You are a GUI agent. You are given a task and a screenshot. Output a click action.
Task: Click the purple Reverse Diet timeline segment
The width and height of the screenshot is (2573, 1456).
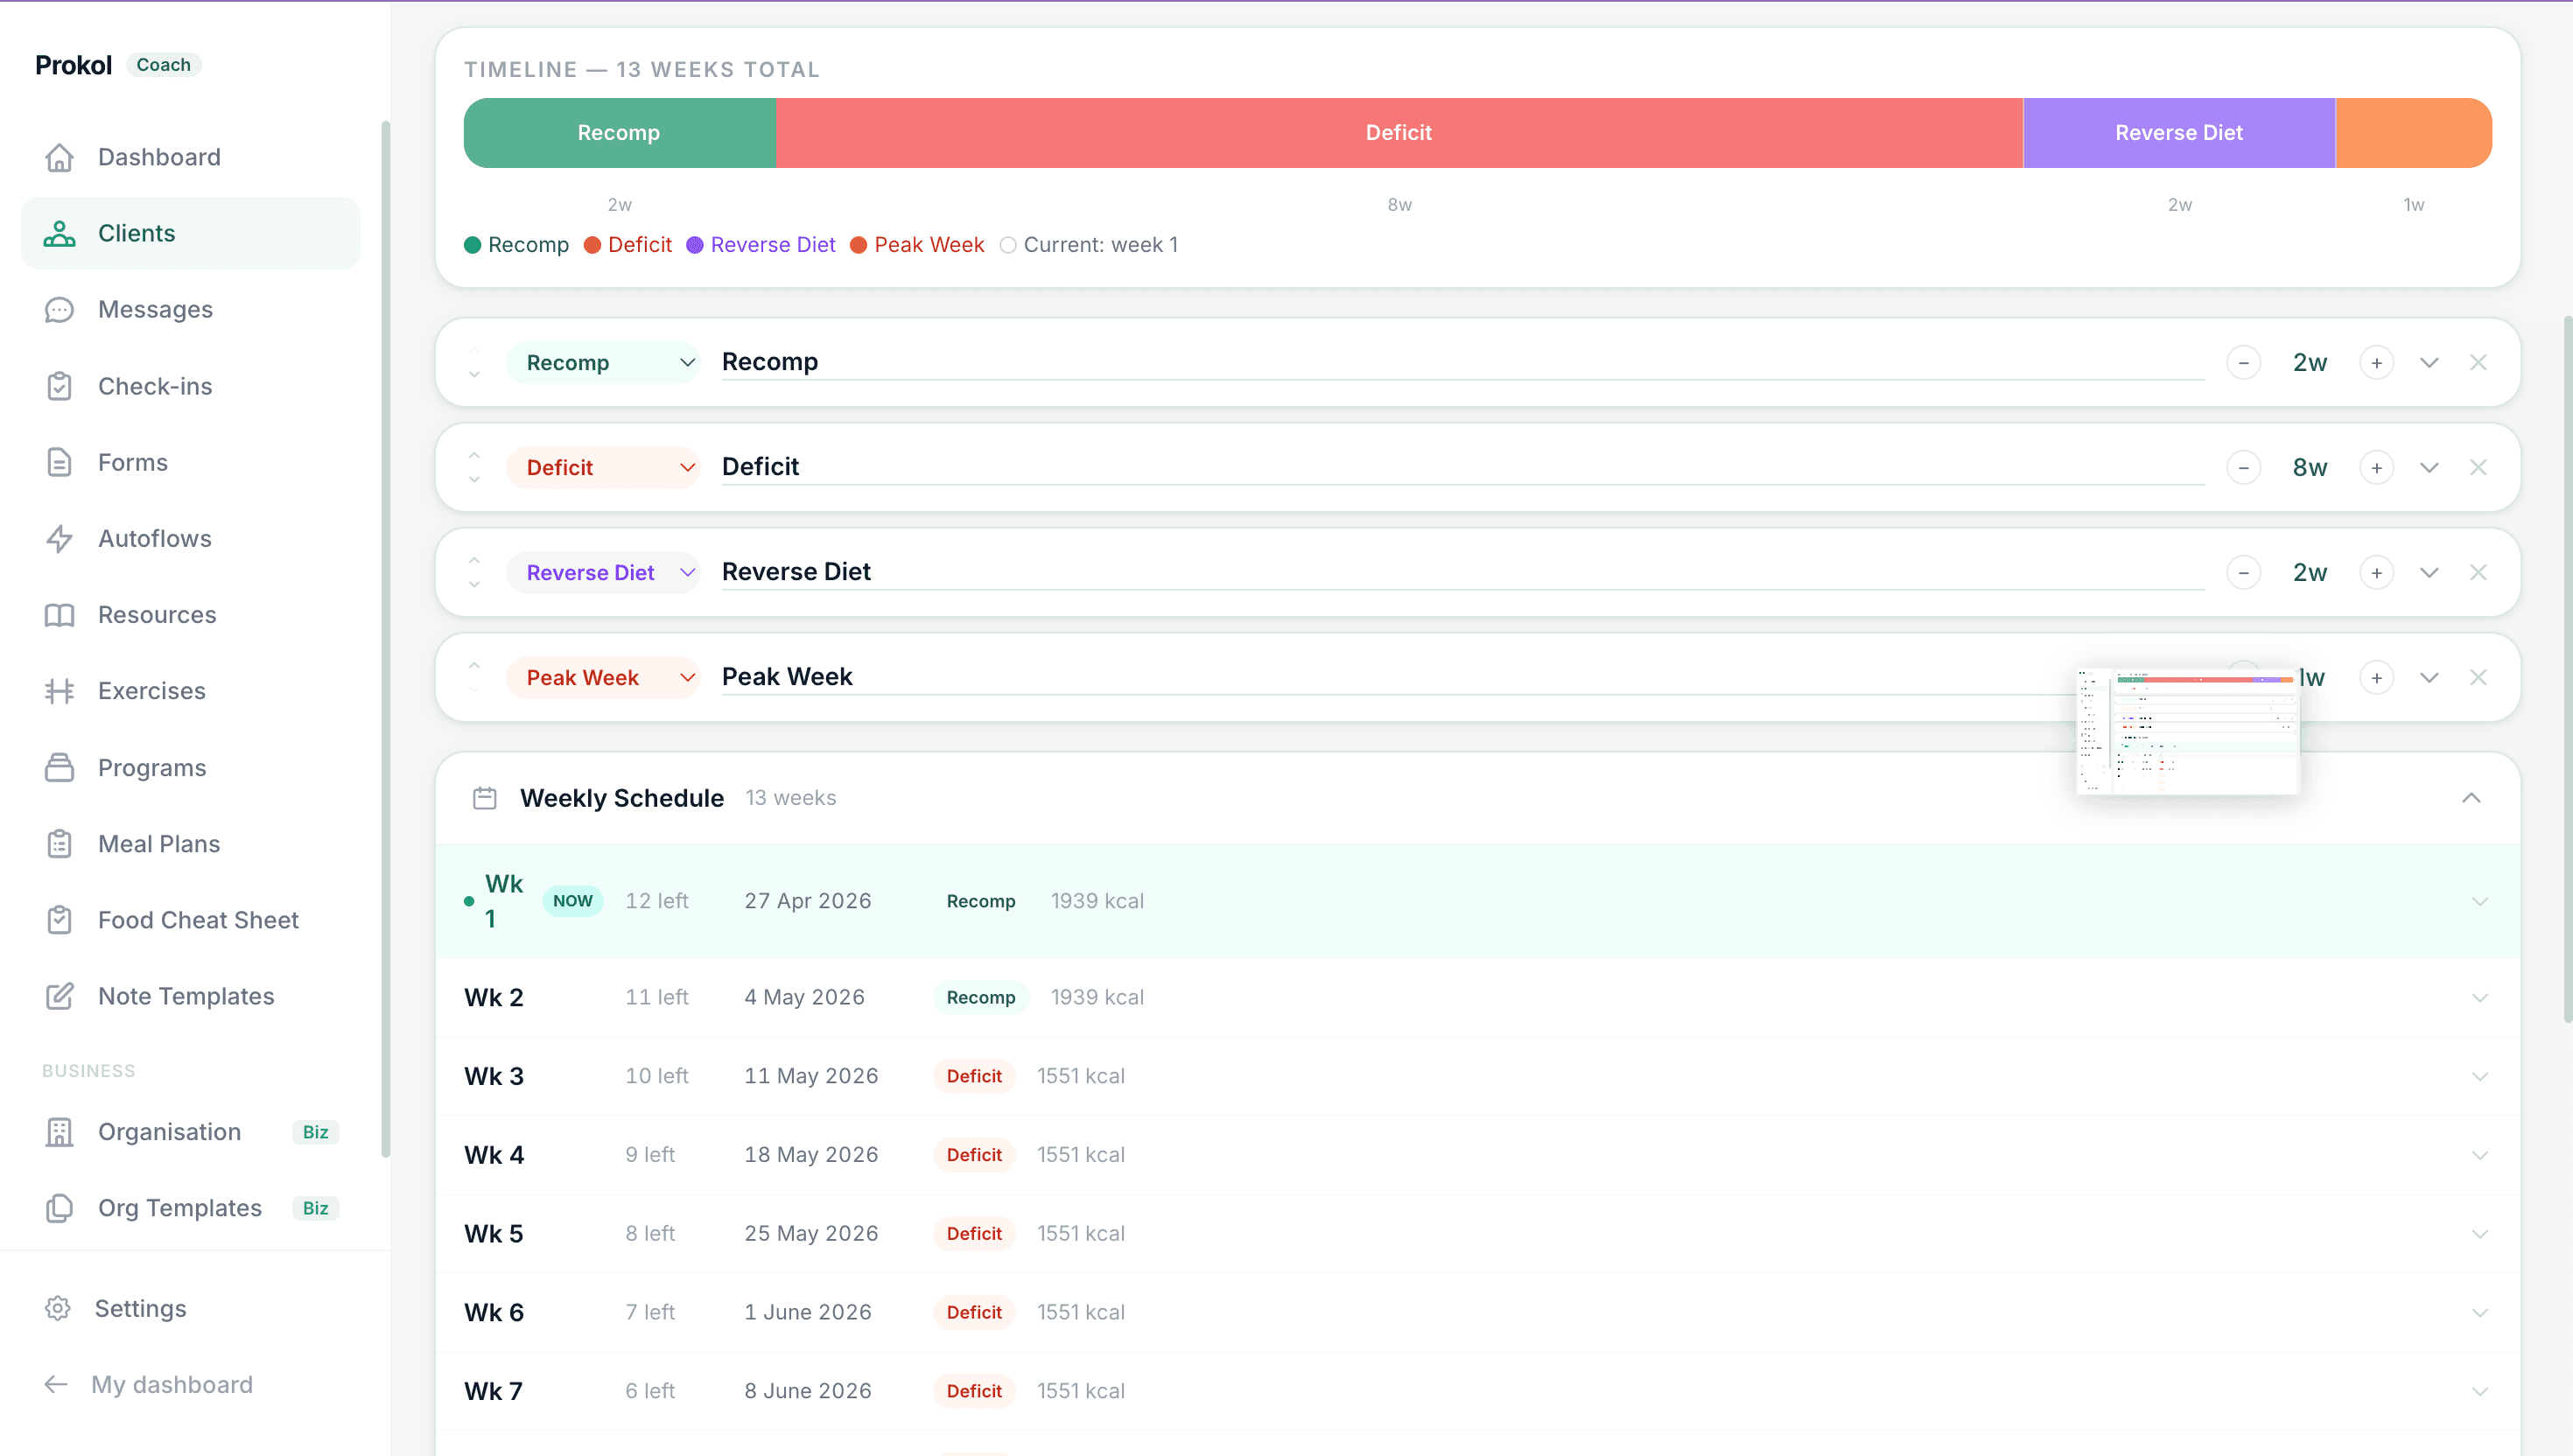(x=2179, y=133)
